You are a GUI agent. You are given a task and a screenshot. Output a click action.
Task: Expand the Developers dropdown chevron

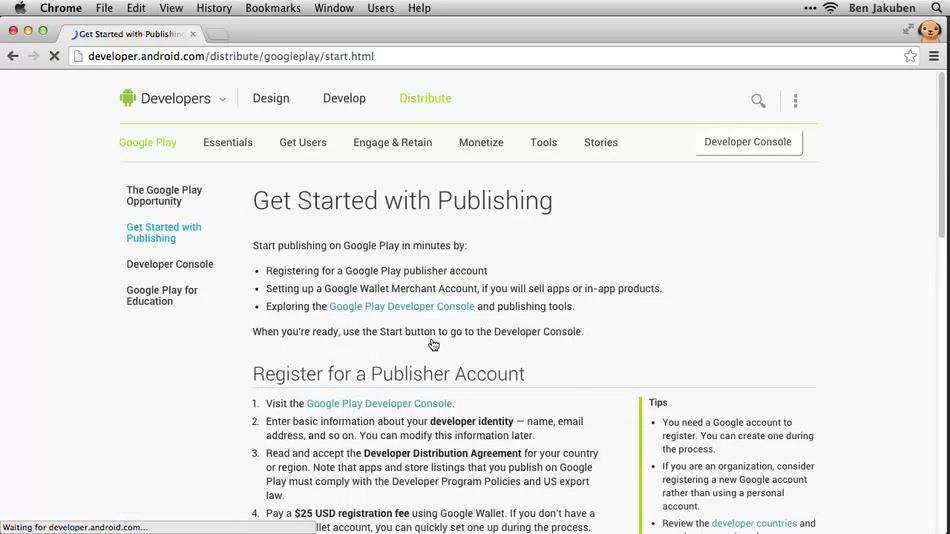coord(222,99)
